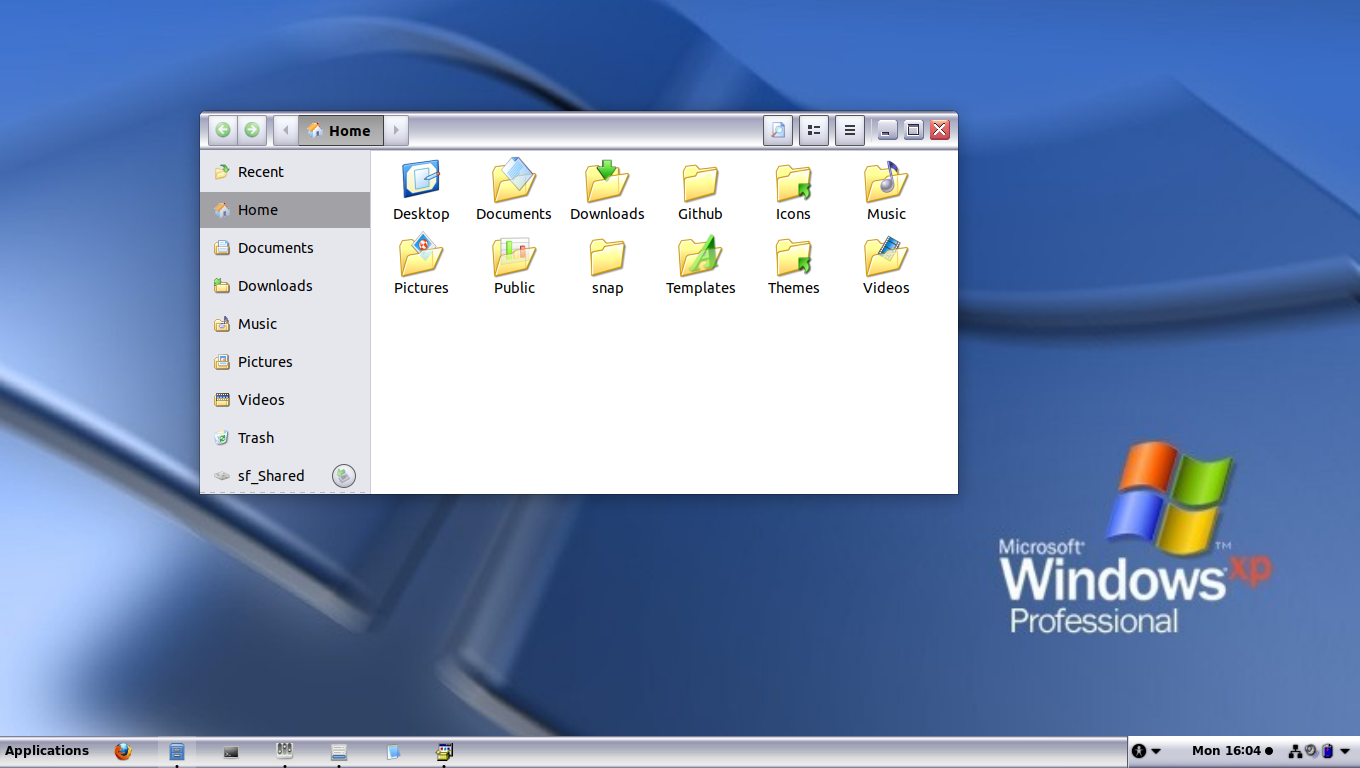Image resolution: width=1360 pixels, height=768 pixels.
Task: Open Trash from the sidebar
Action: click(285, 438)
